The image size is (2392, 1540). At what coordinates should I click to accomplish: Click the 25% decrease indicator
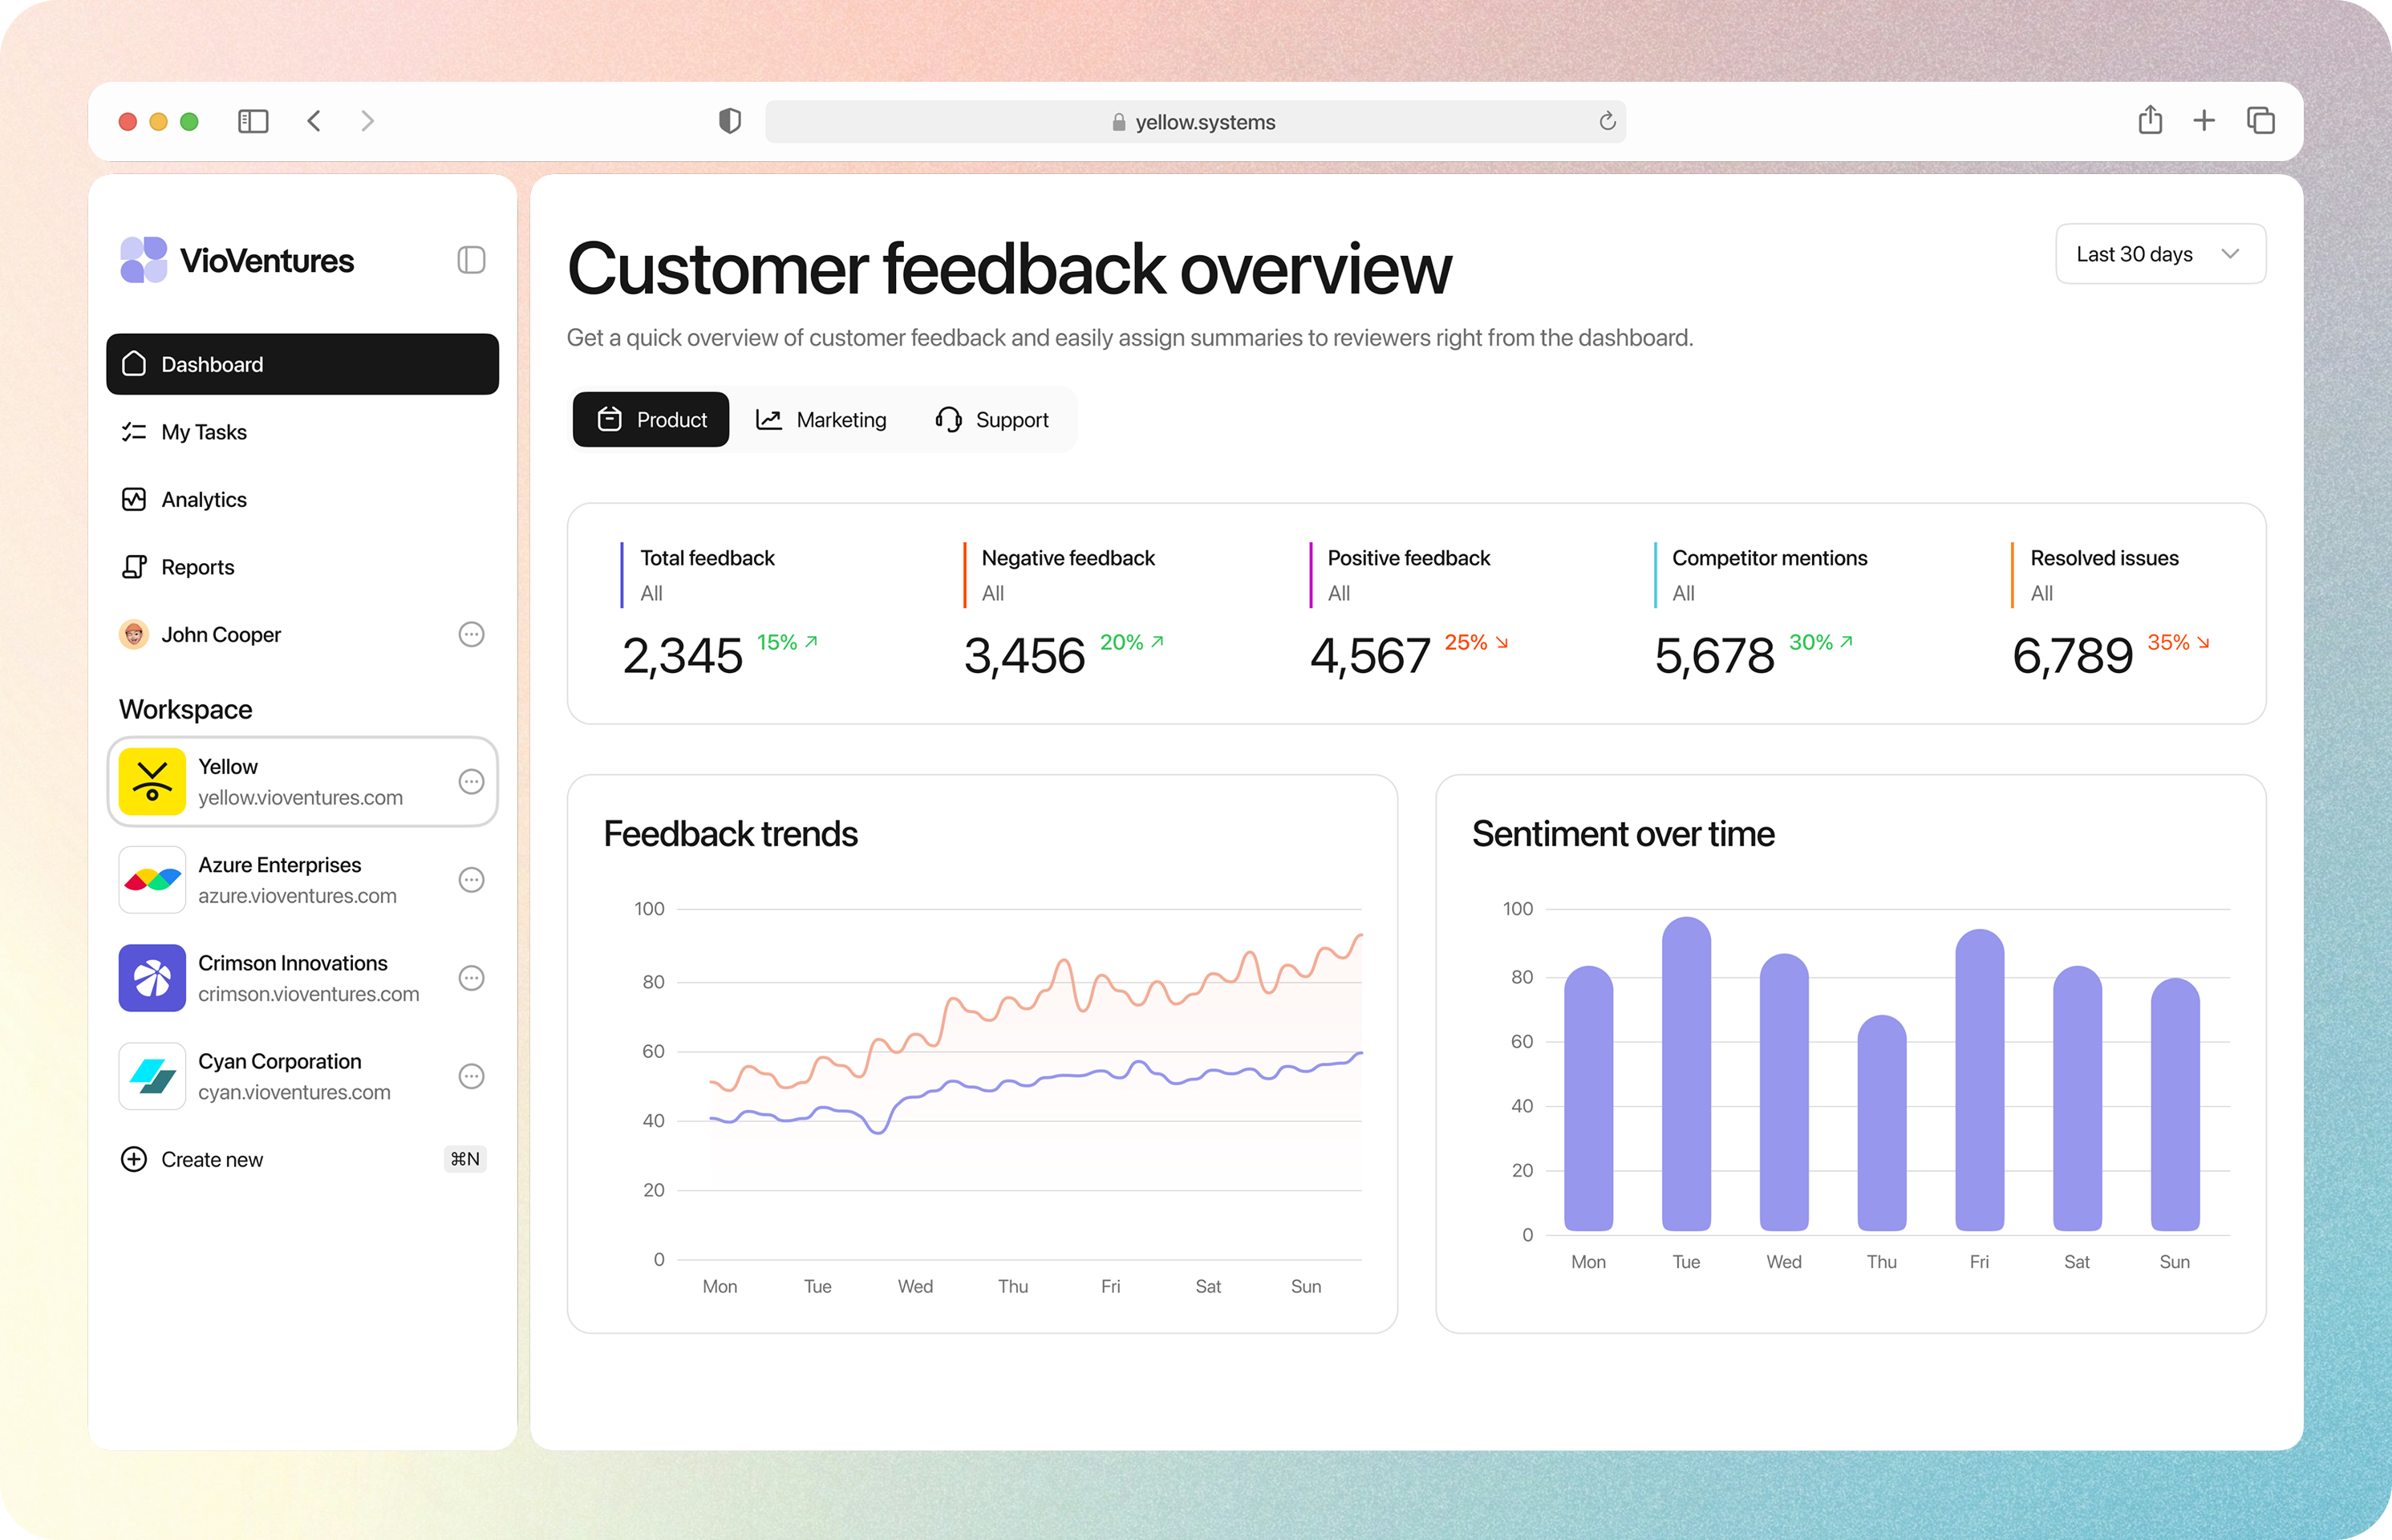(x=1476, y=642)
